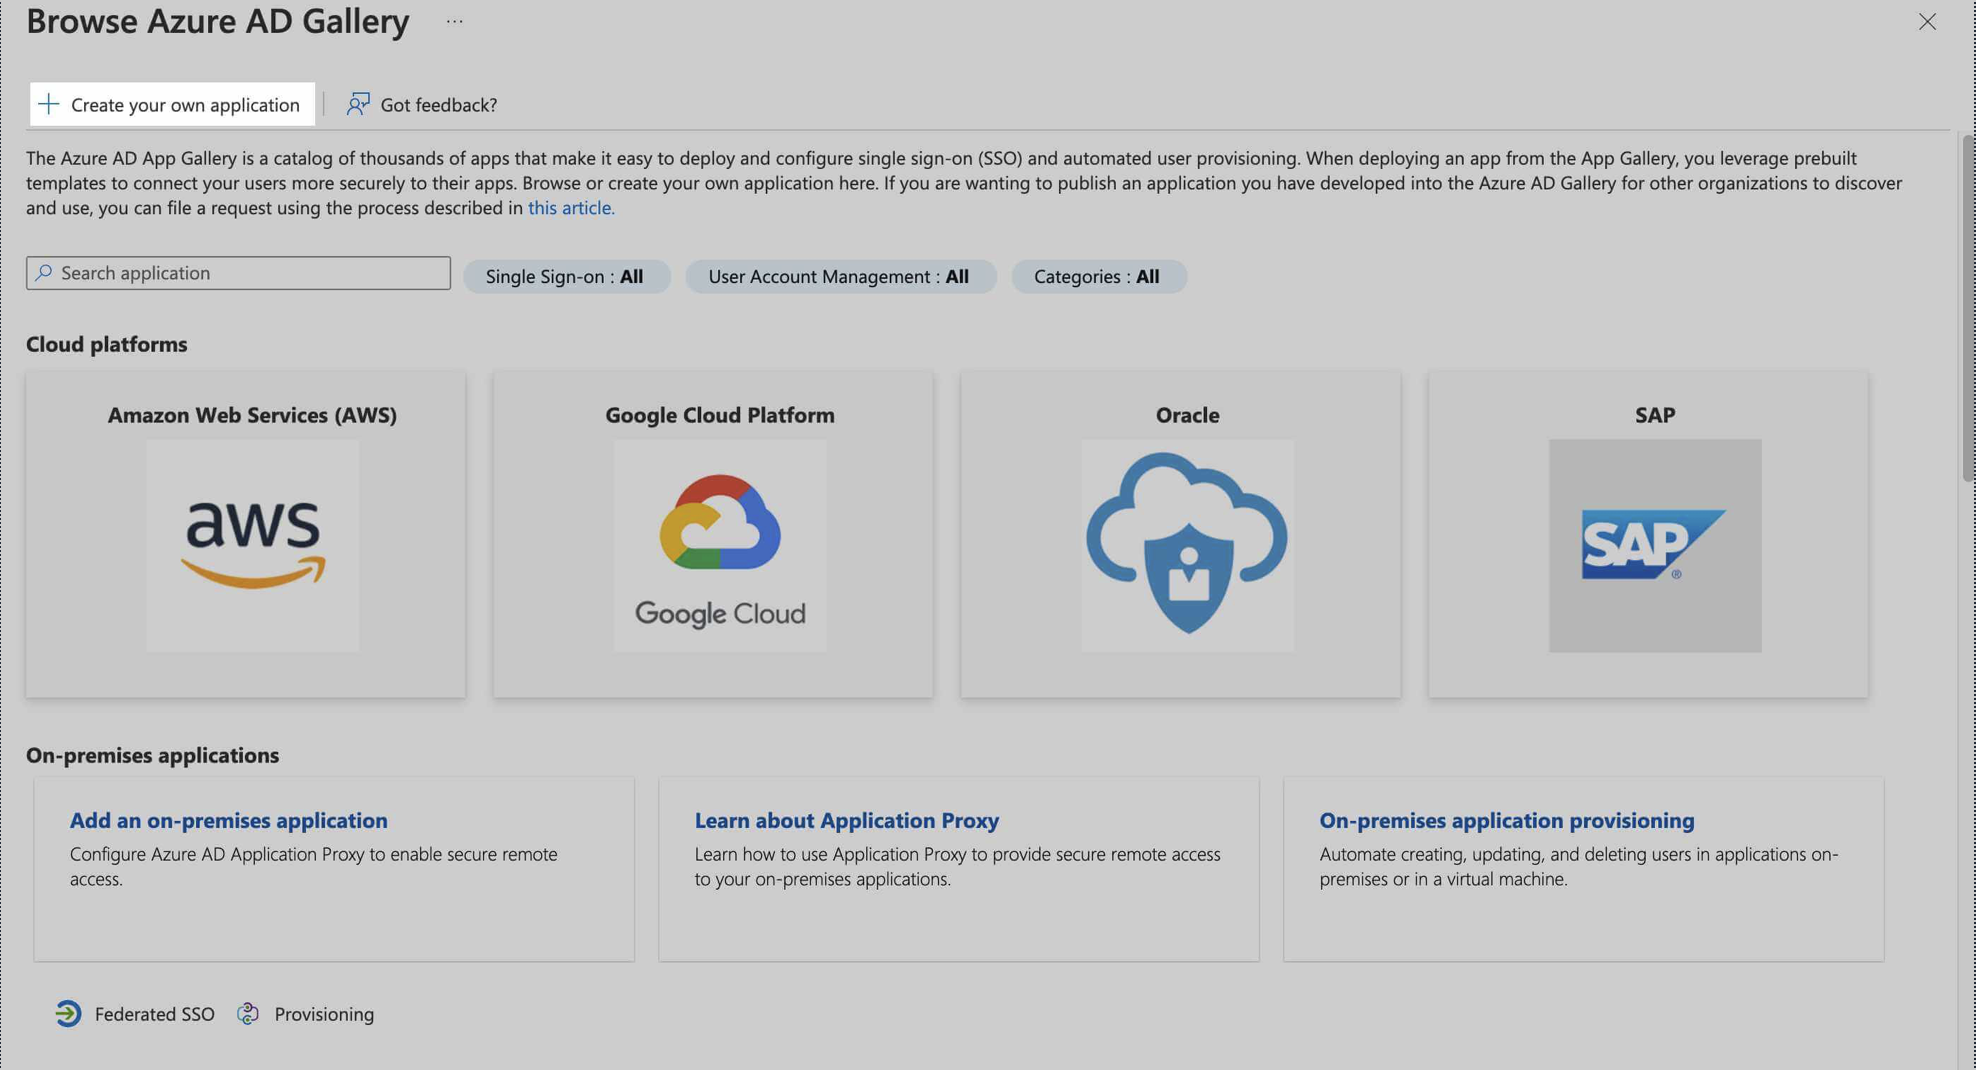This screenshot has width=1982, height=1070.
Task: Click the feedback person icon
Action: coord(357,104)
